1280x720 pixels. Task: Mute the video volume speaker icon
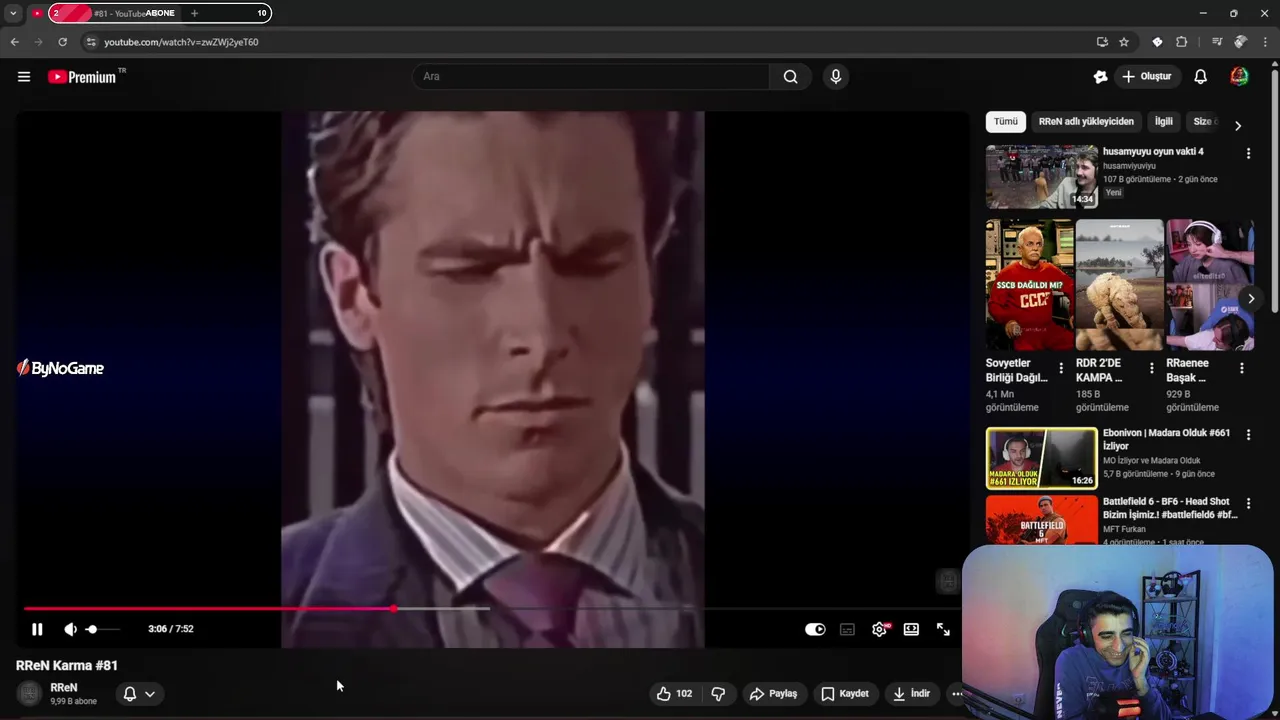(70, 629)
